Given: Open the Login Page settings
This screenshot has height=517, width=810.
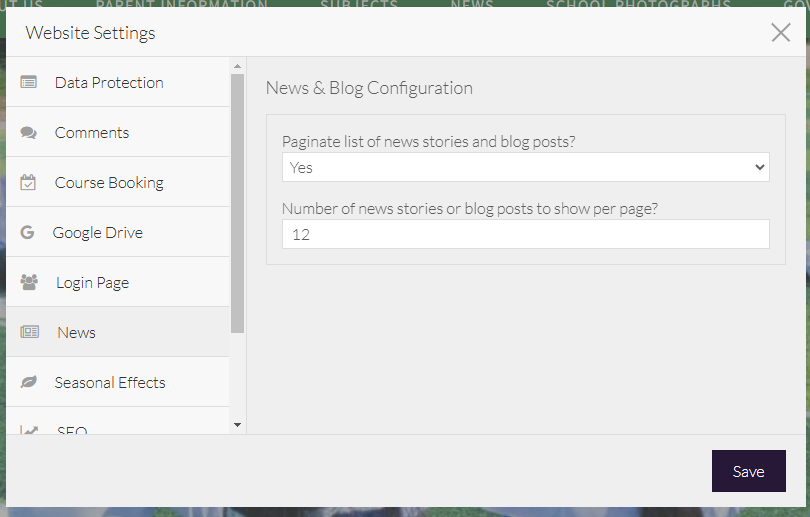Looking at the screenshot, I should tap(92, 282).
